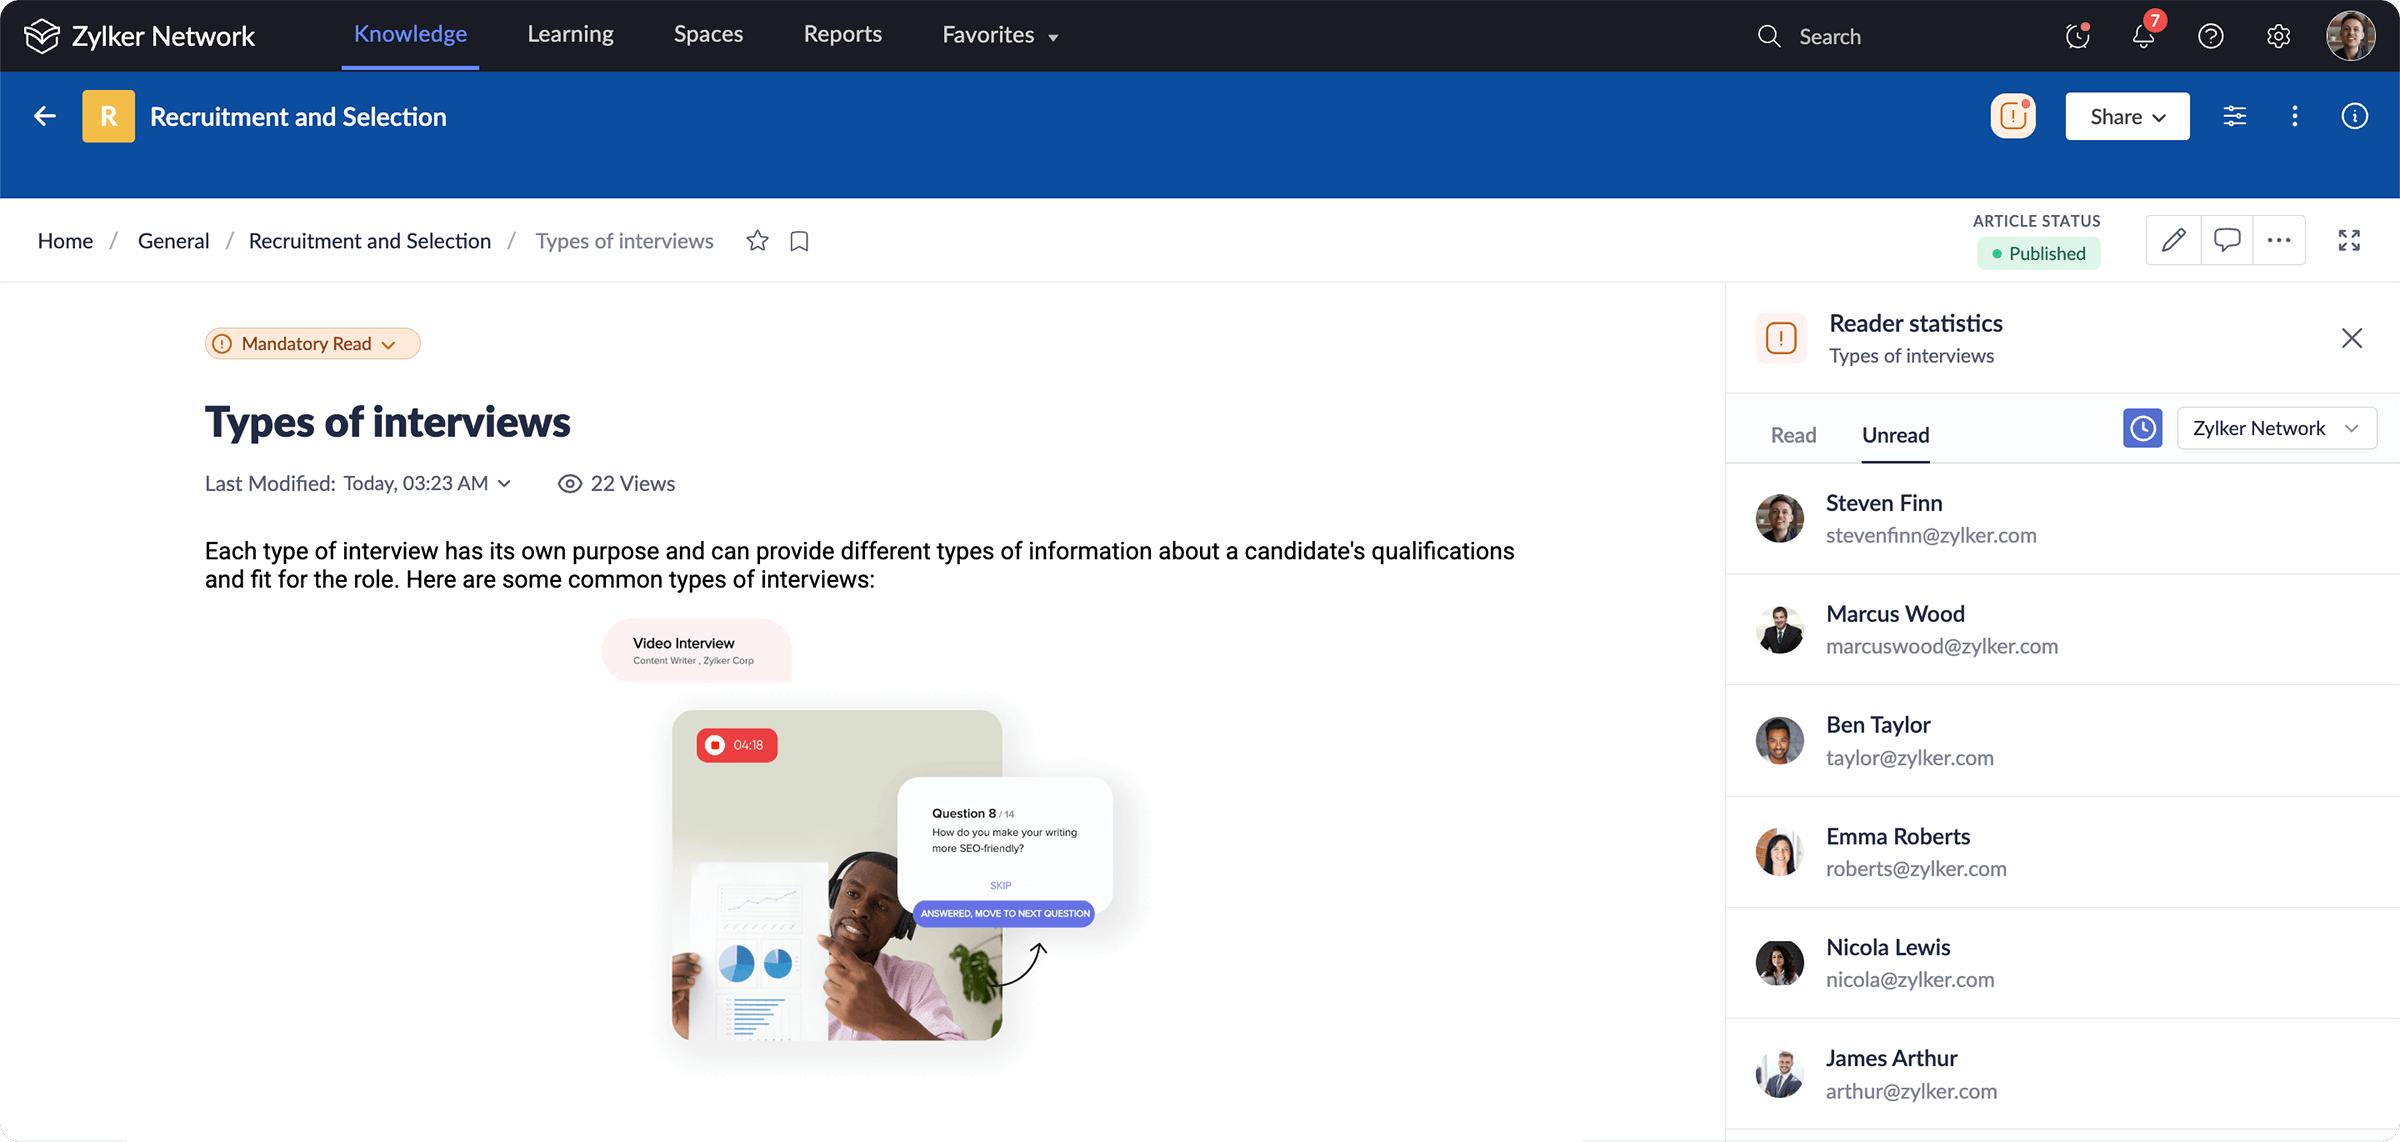Open the article comments icon
This screenshot has height=1142, width=2400.
click(2226, 240)
